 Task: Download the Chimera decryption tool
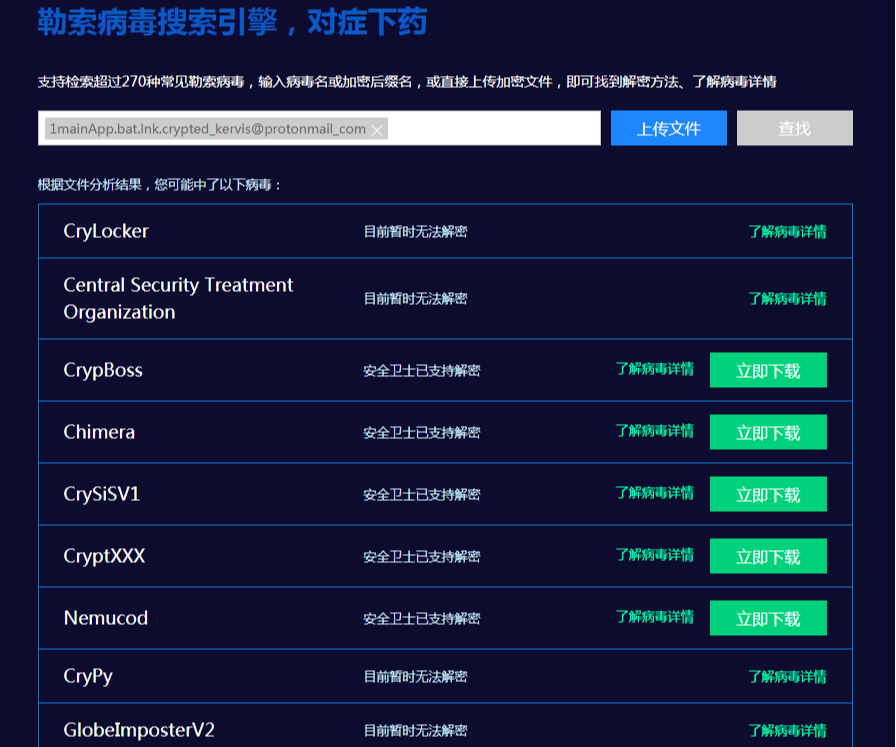768,432
